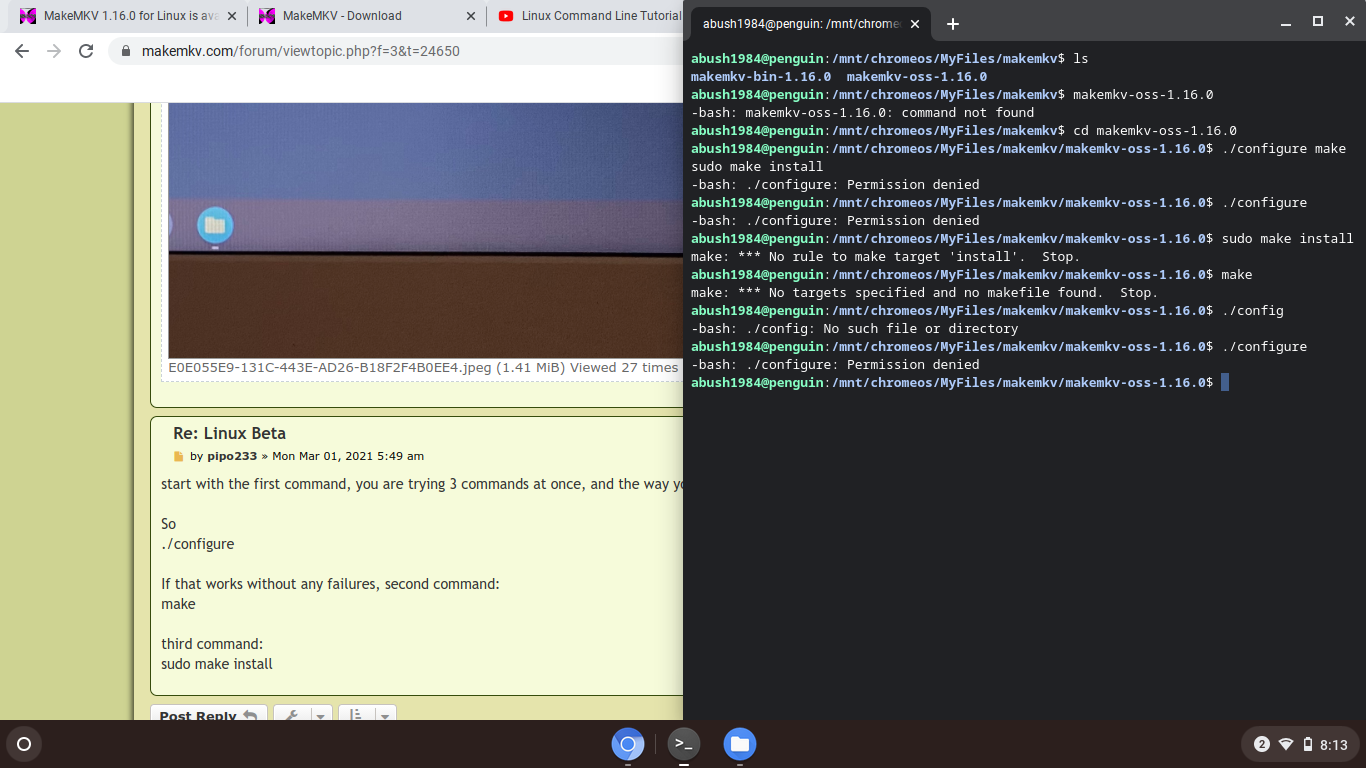This screenshot has height=768, width=1366.
Task: Close the 'MakeMKV 1.16.0 for Linux' tab
Action: [232, 16]
